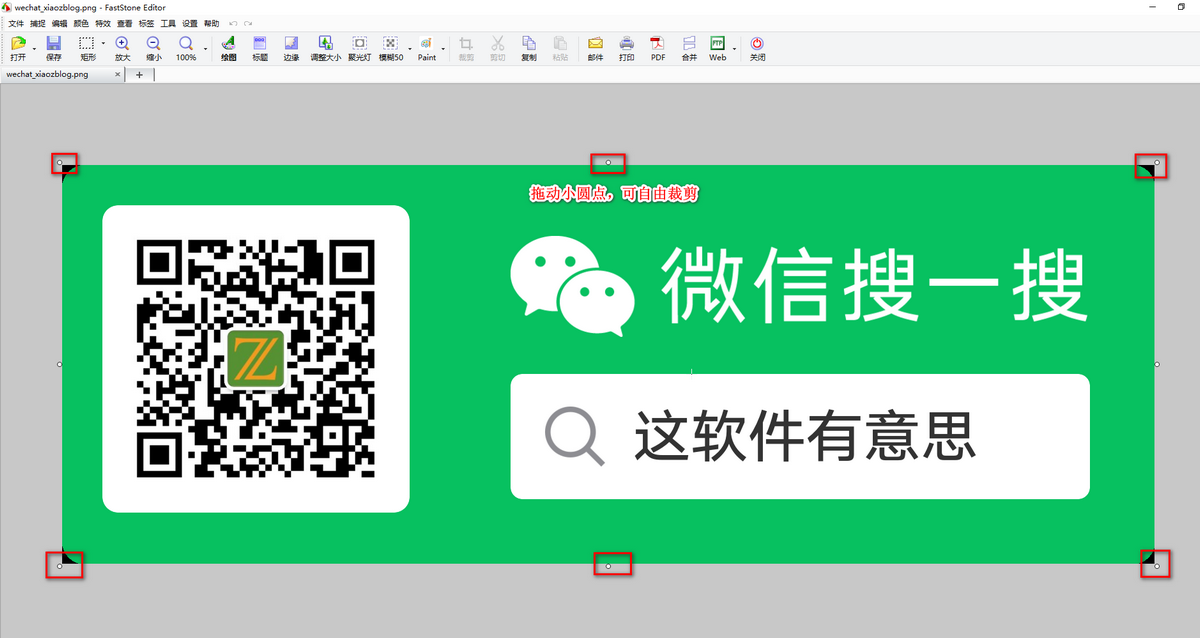
Task: Click the Zoom In (放大) icon
Action: tap(122, 47)
